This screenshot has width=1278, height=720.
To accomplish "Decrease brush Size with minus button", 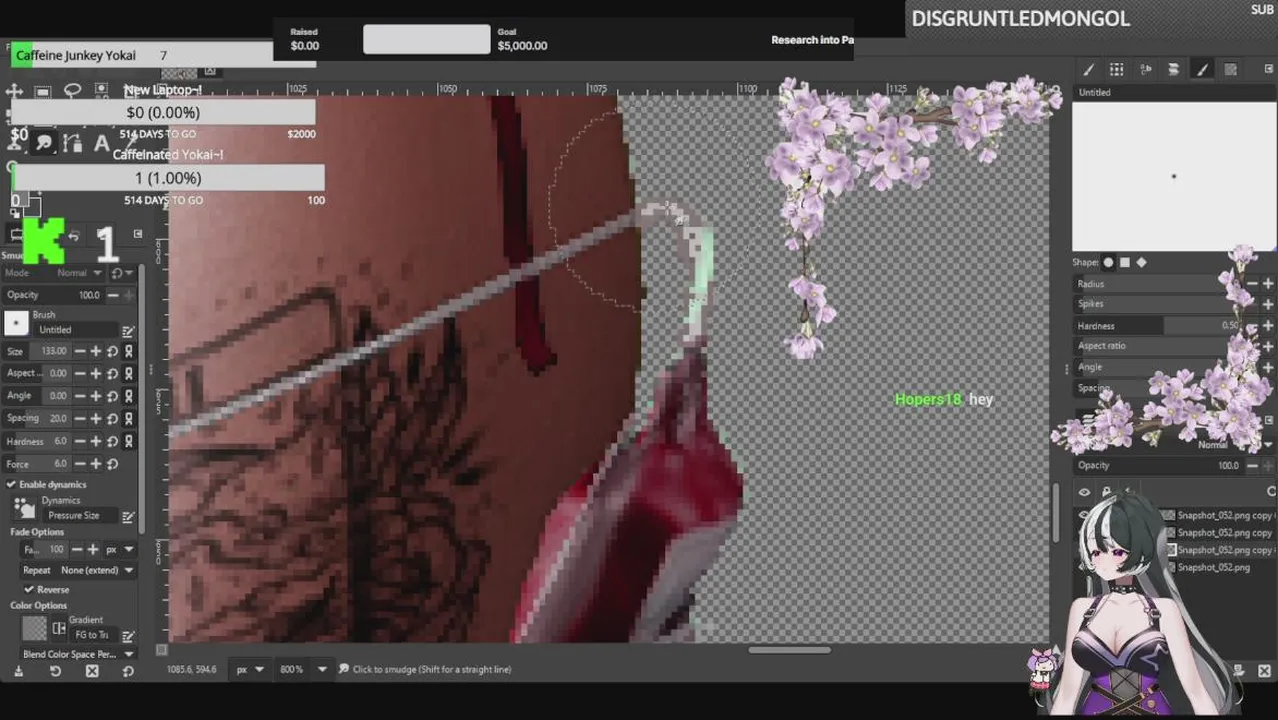I will (80, 351).
